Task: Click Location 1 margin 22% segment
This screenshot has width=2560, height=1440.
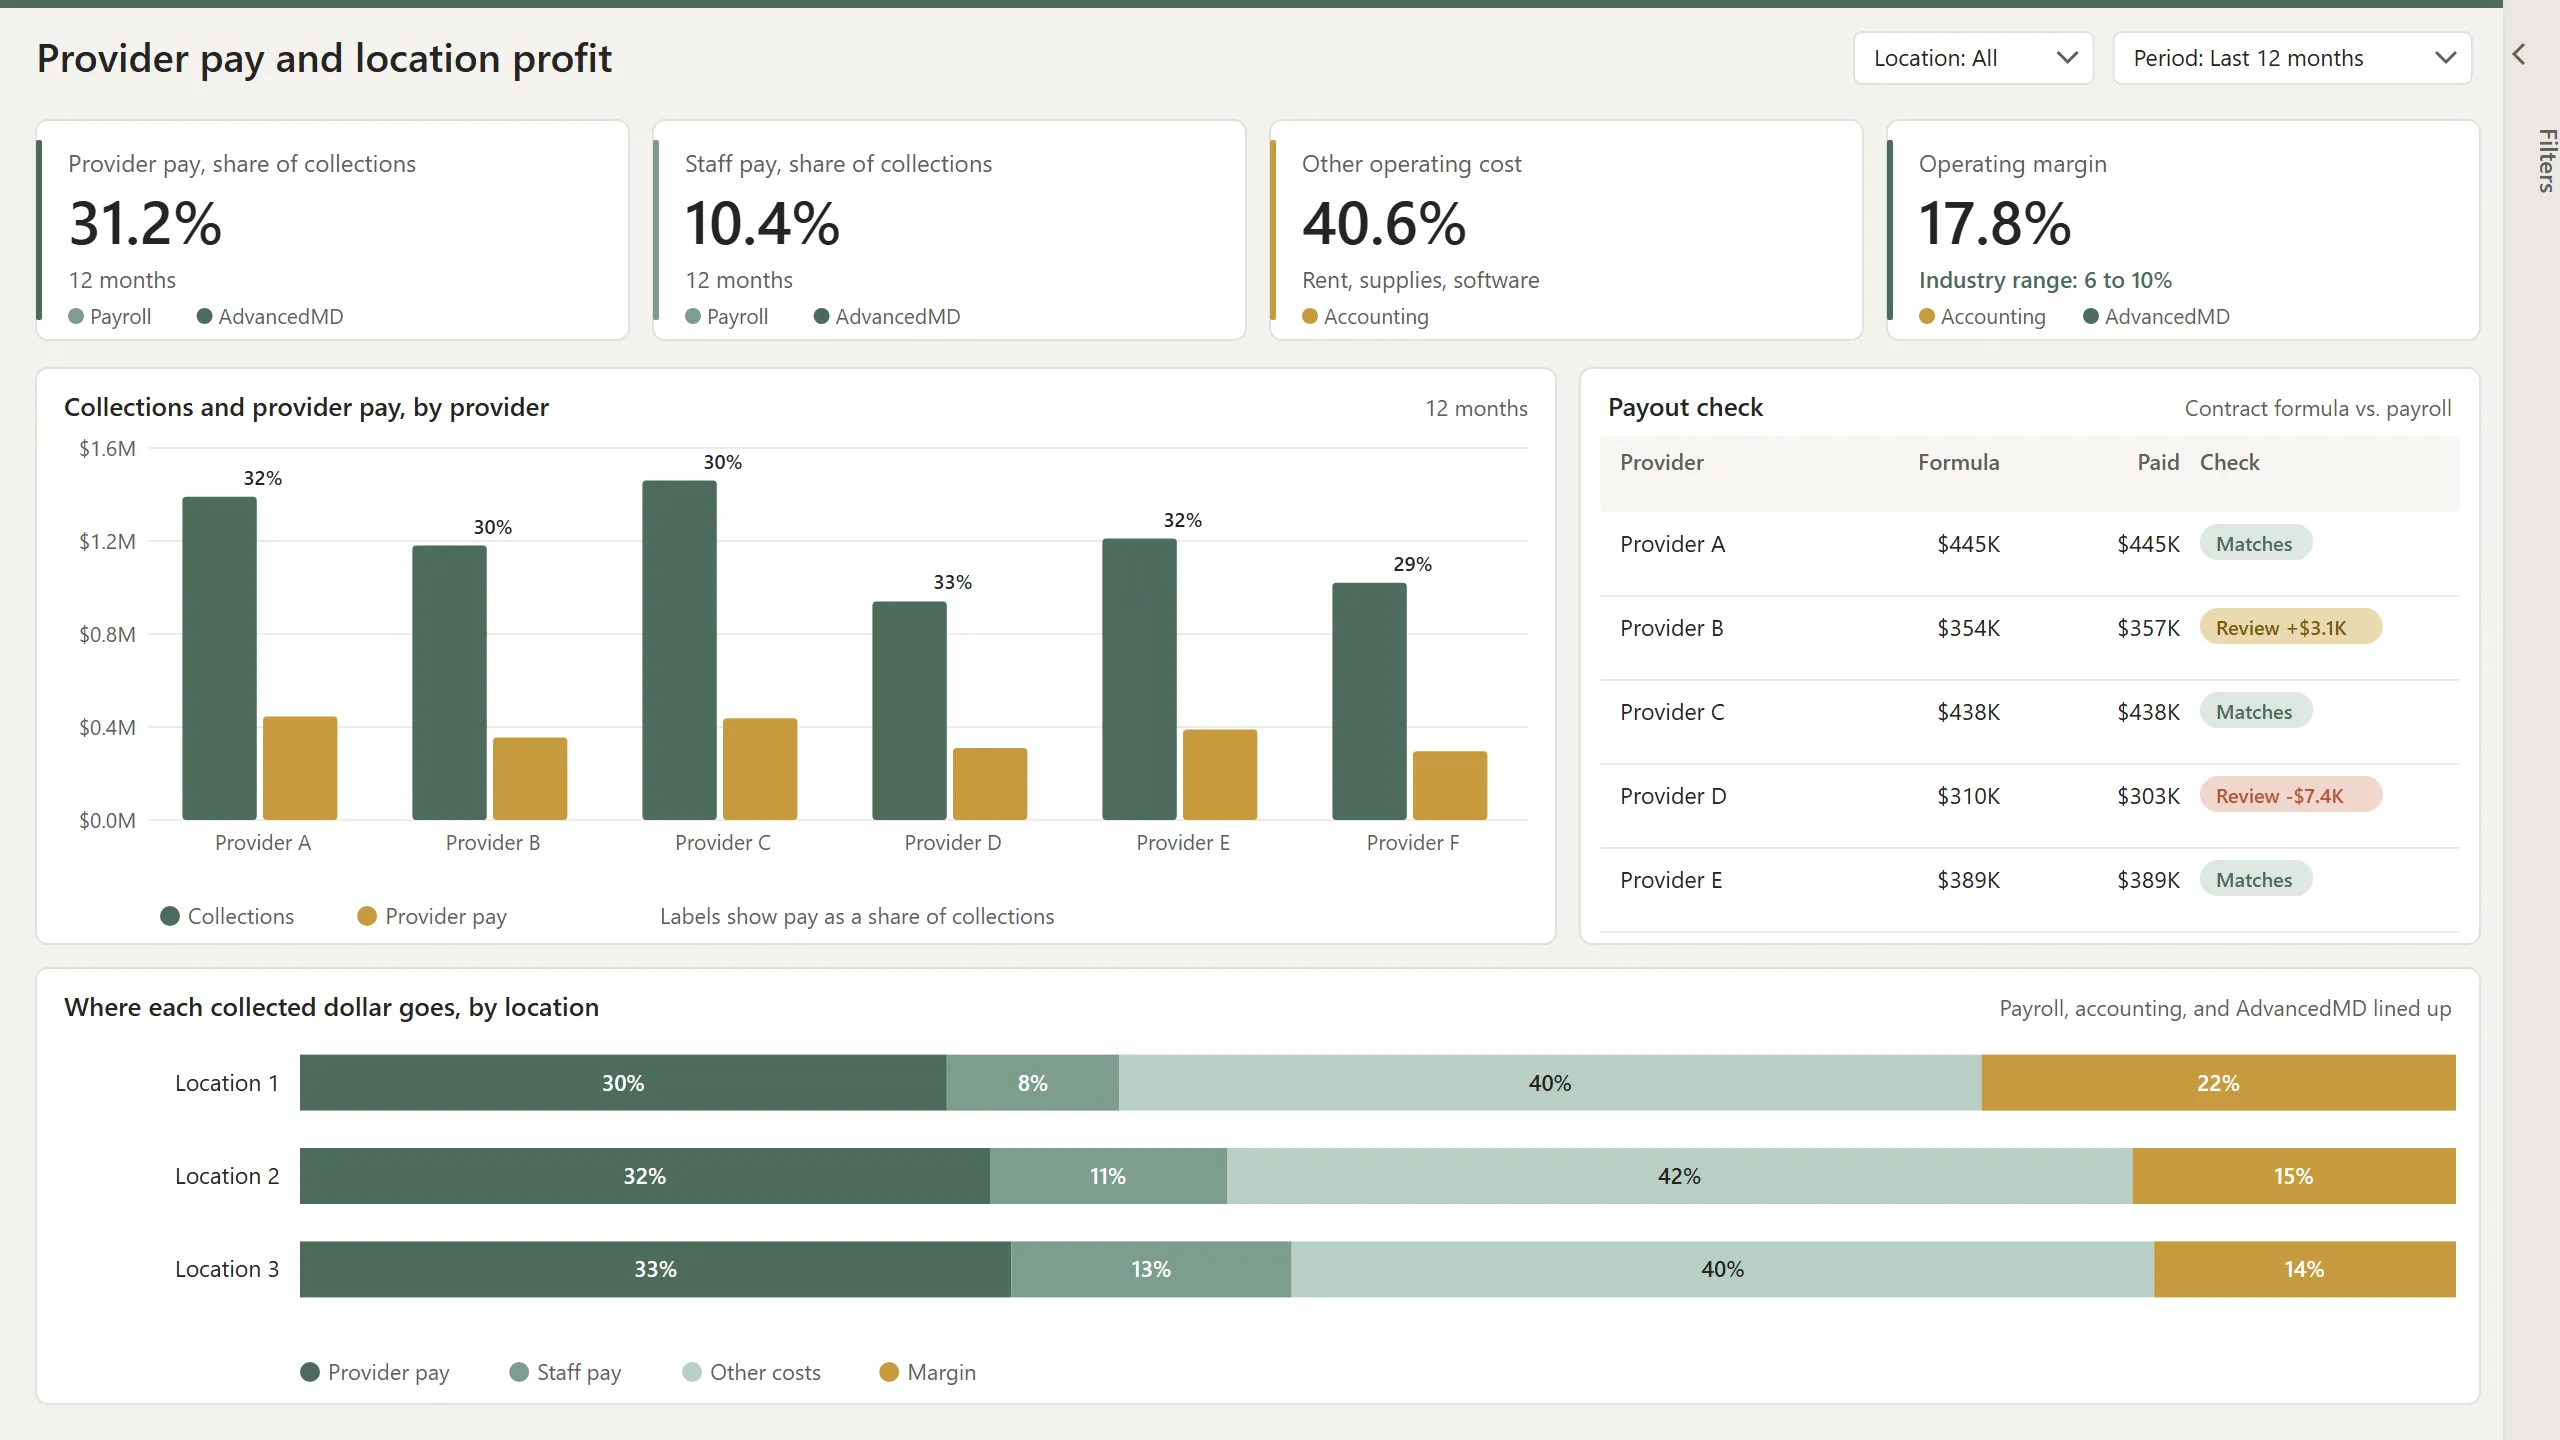Action: 2219,1083
